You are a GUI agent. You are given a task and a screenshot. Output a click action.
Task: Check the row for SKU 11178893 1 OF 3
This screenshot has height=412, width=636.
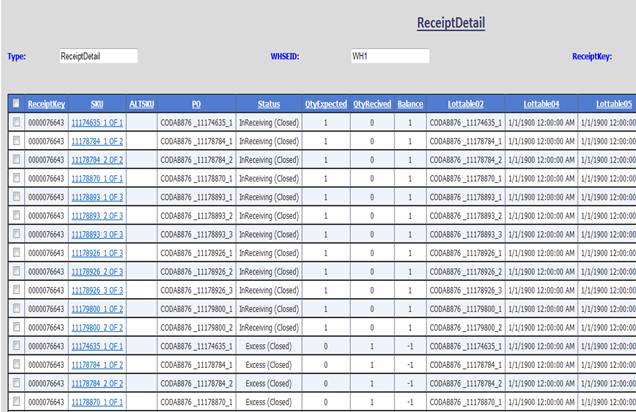16,197
